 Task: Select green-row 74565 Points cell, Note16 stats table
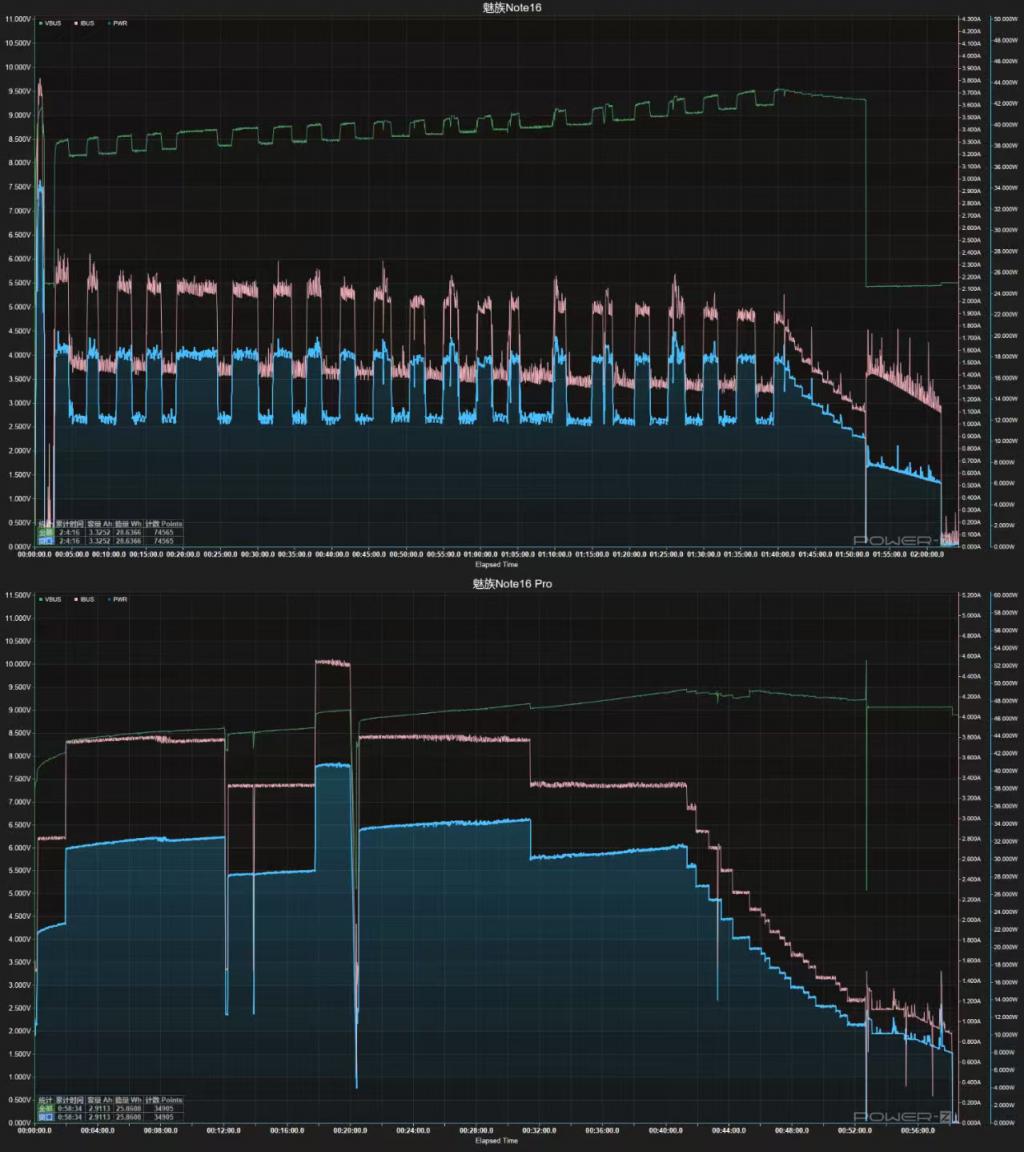click(x=163, y=532)
